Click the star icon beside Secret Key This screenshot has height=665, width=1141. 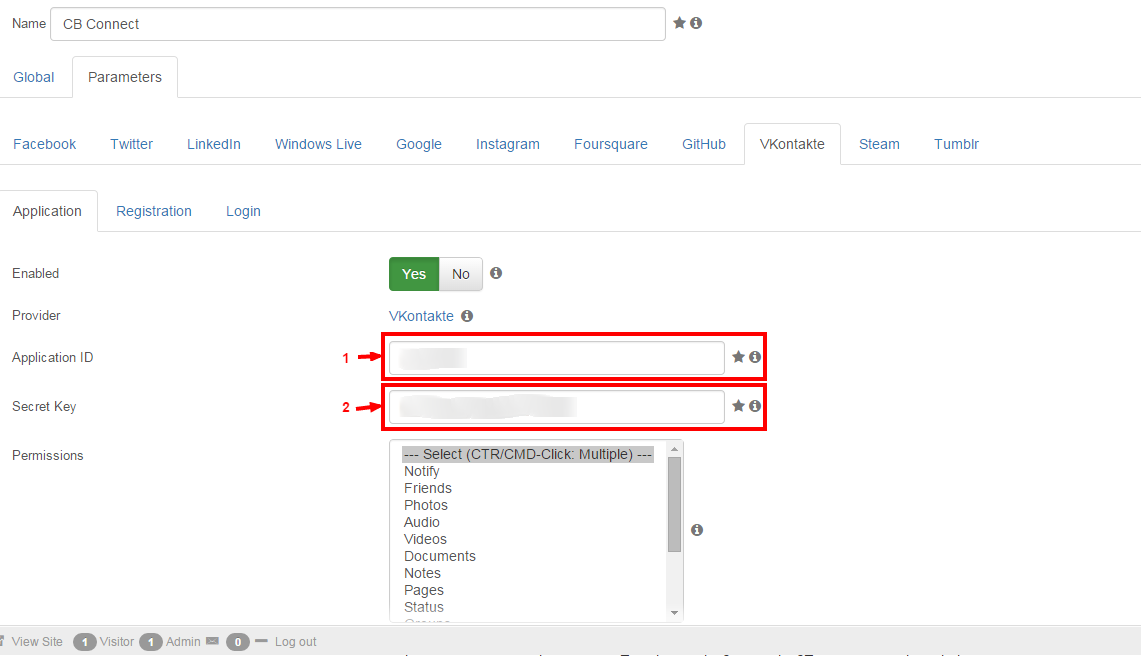pyautogui.click(x=738, y=405)
